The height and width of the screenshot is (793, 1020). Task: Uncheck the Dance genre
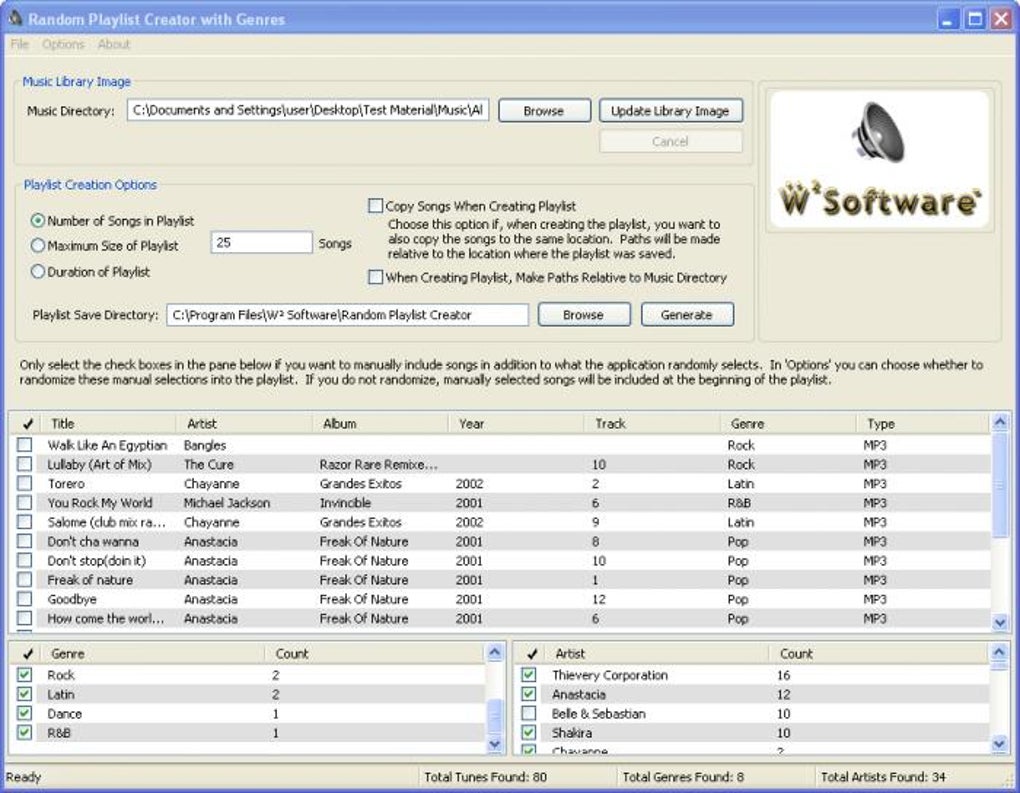(x=25, y=714)
